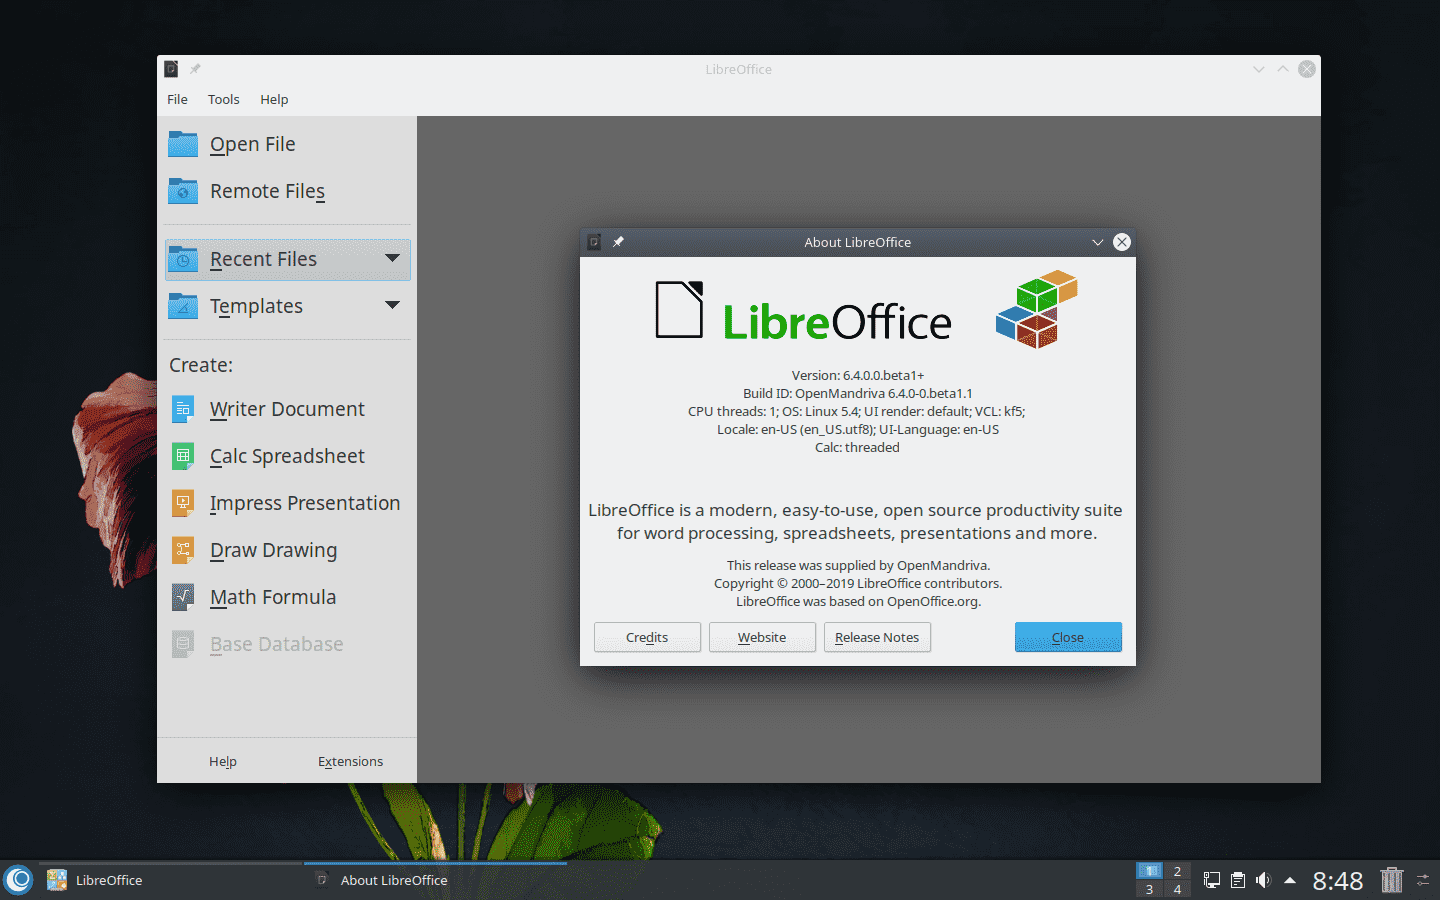Viewport: 1440px width, 900px height.
Task: Start an Impress Presentation
Action: coord(304,503)
